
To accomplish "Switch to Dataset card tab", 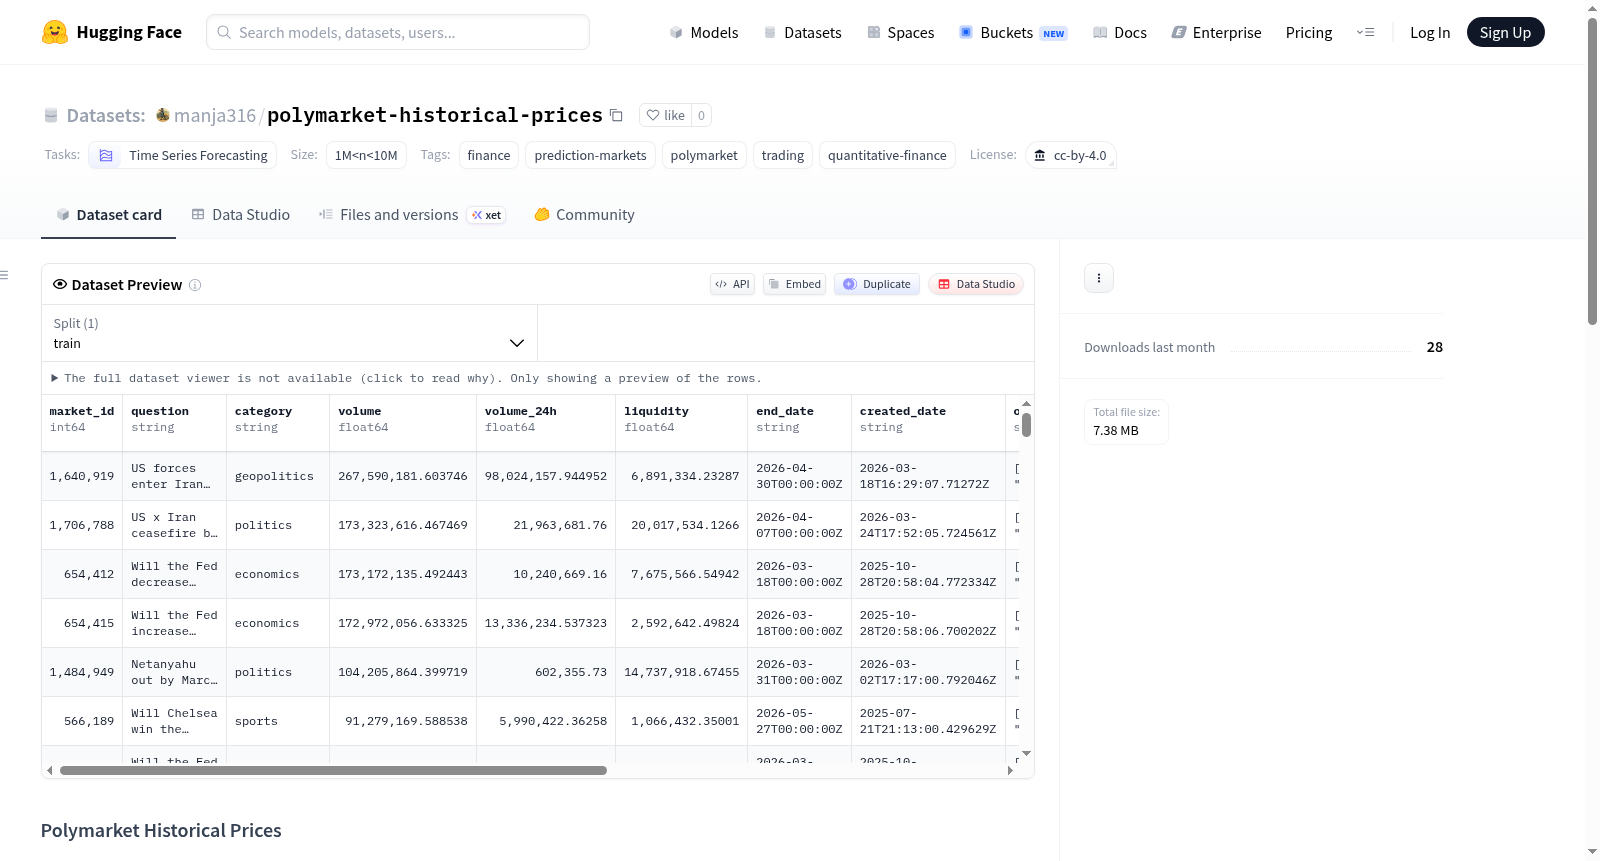I will tap(108, 215).
